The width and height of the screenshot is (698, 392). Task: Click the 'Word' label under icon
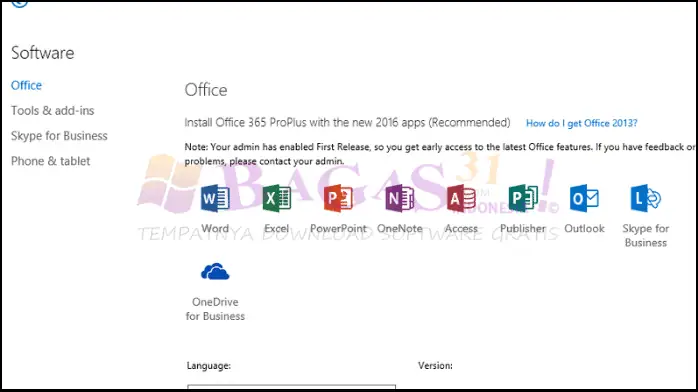[215, 228]
